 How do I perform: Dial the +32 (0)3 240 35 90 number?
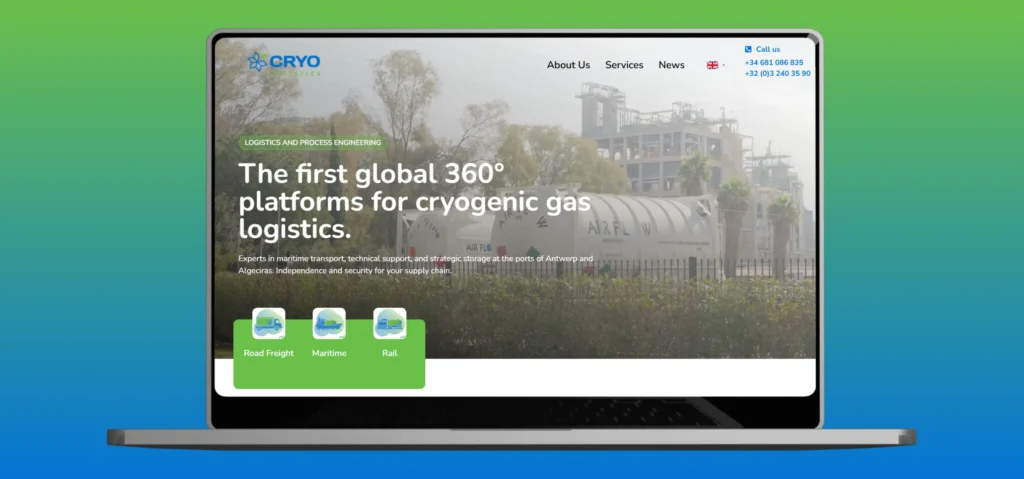coord(777,74)
